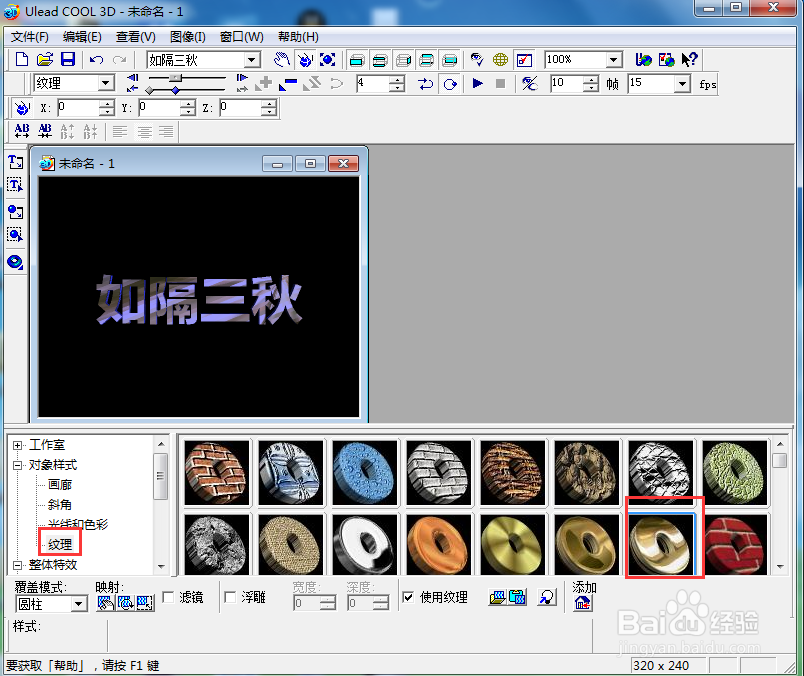
Task: Toggle ping-pong loop mode icon
Action: [425, 84]
